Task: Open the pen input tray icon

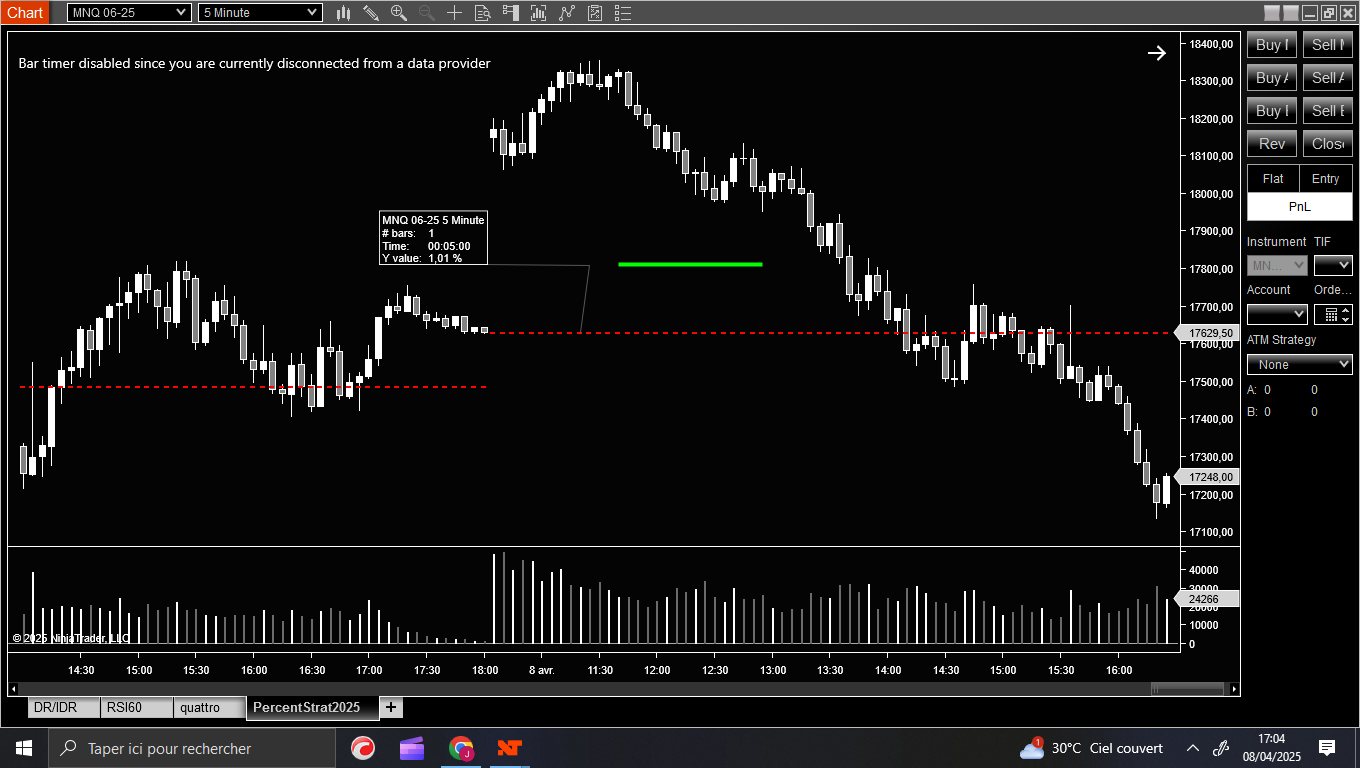Action: 1220,748
